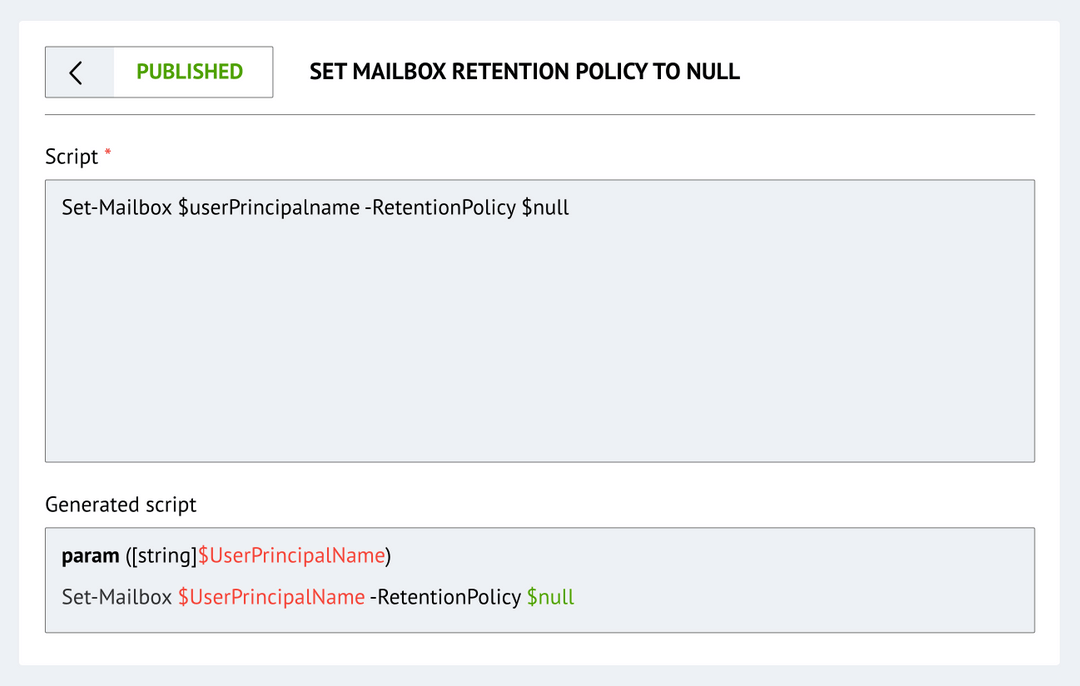Click -RetentionPolicy in the Script editor

(x=440, y=208)
